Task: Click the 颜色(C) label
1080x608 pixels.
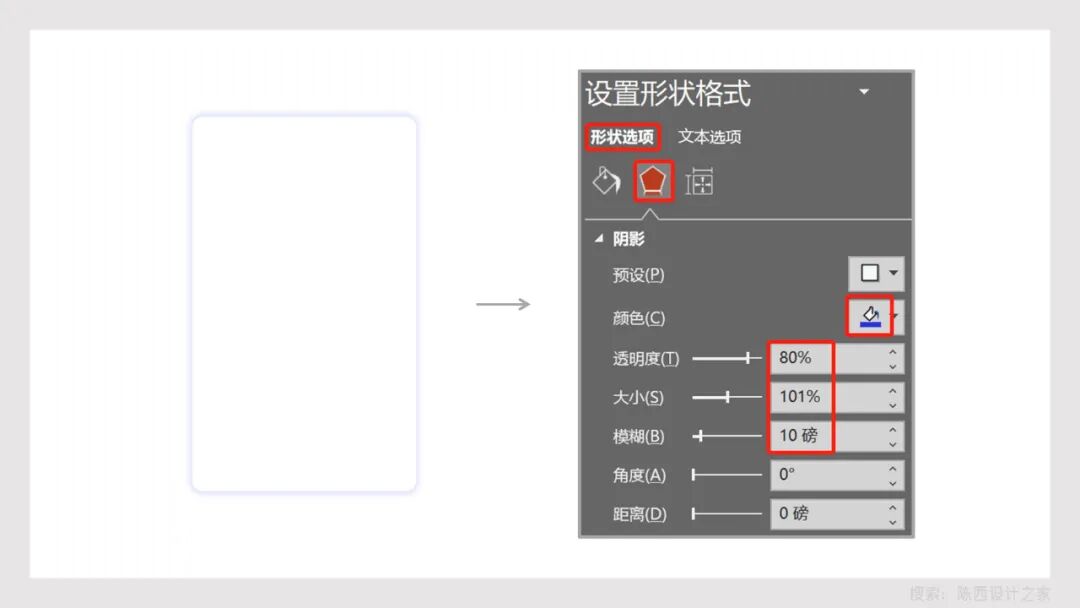Action: point(638,317)
